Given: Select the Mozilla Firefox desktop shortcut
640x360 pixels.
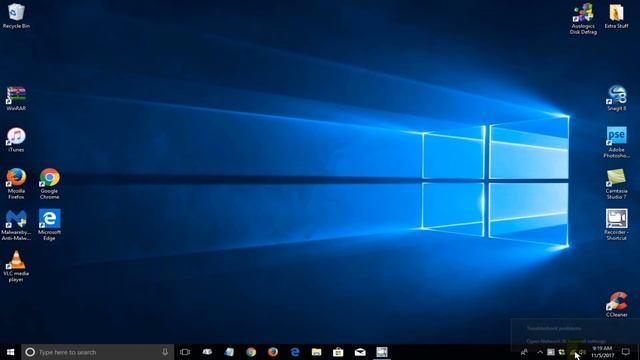Looking at the screenshot, I should [16, 184].
